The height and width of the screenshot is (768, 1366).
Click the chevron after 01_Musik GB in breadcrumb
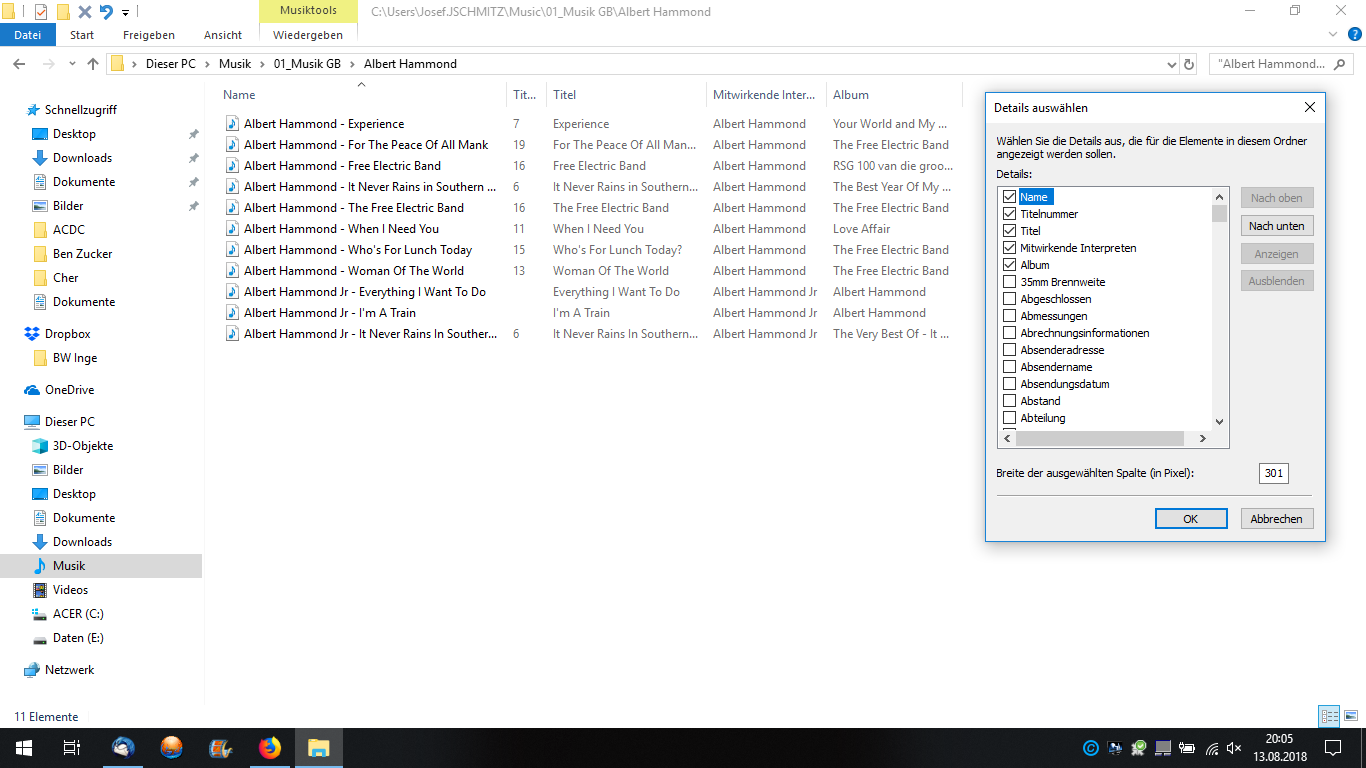352,64
